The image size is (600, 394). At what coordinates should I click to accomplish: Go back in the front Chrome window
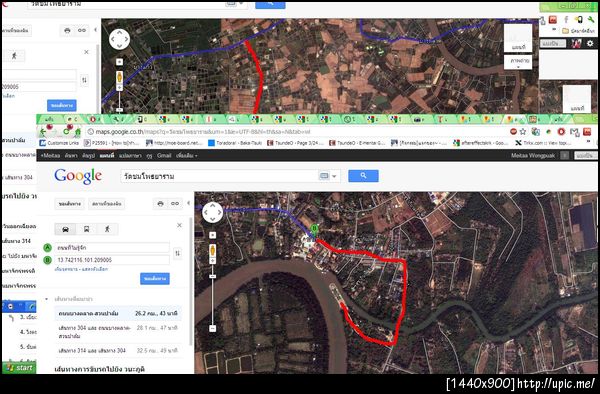point(43,132)
